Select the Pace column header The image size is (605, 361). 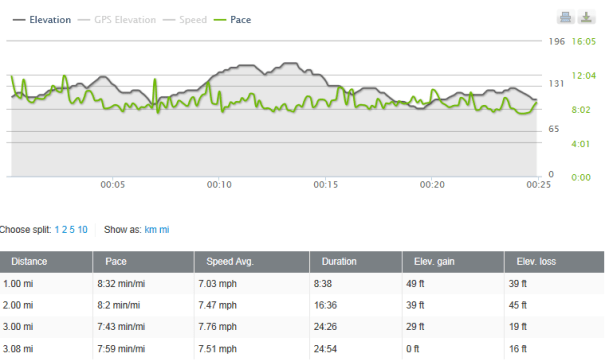[143, 262]
